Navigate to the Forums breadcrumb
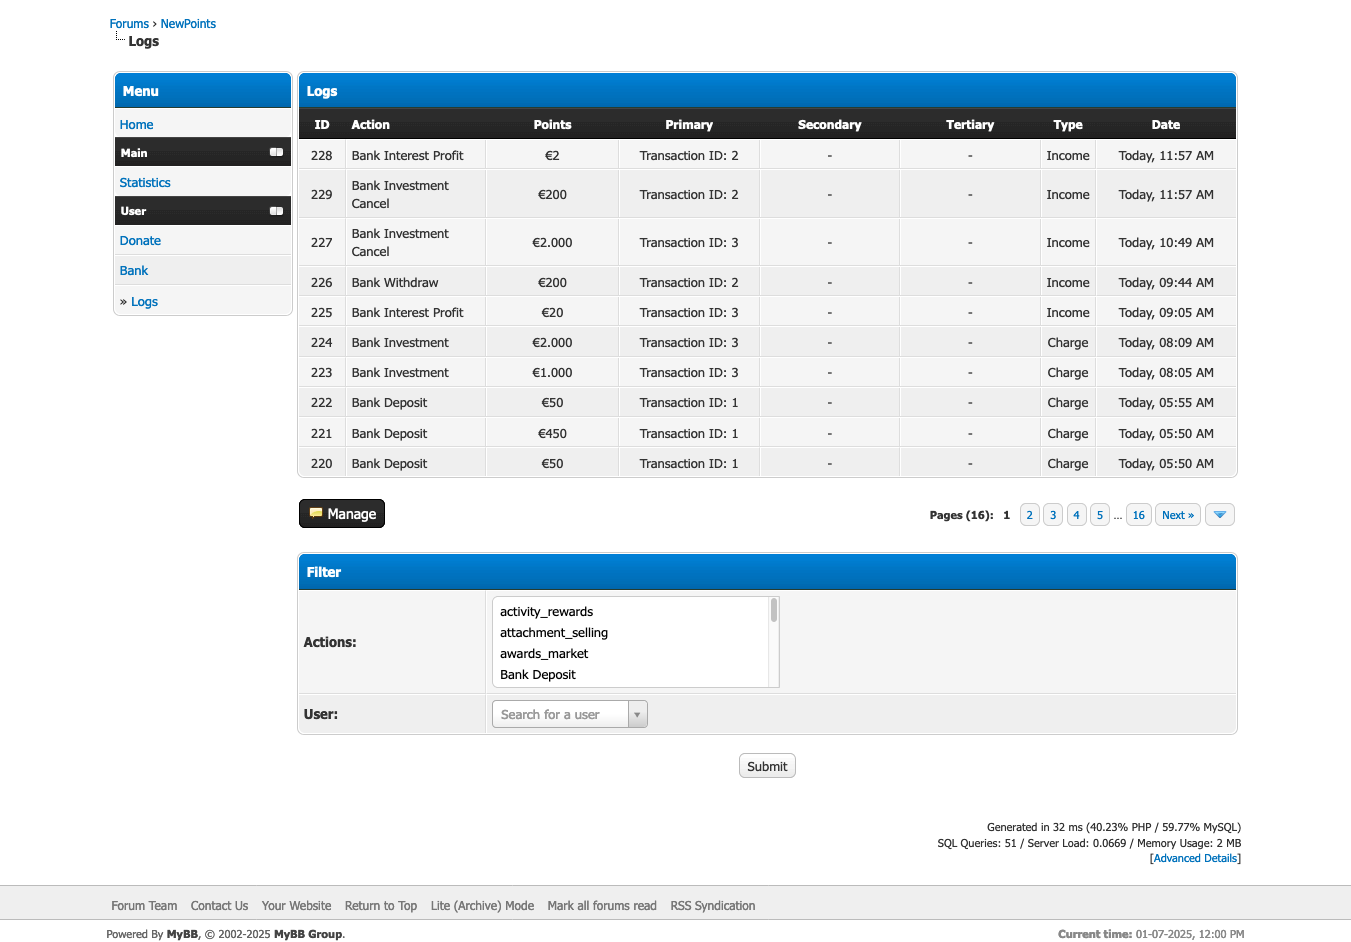 click(x=129, y=24)
